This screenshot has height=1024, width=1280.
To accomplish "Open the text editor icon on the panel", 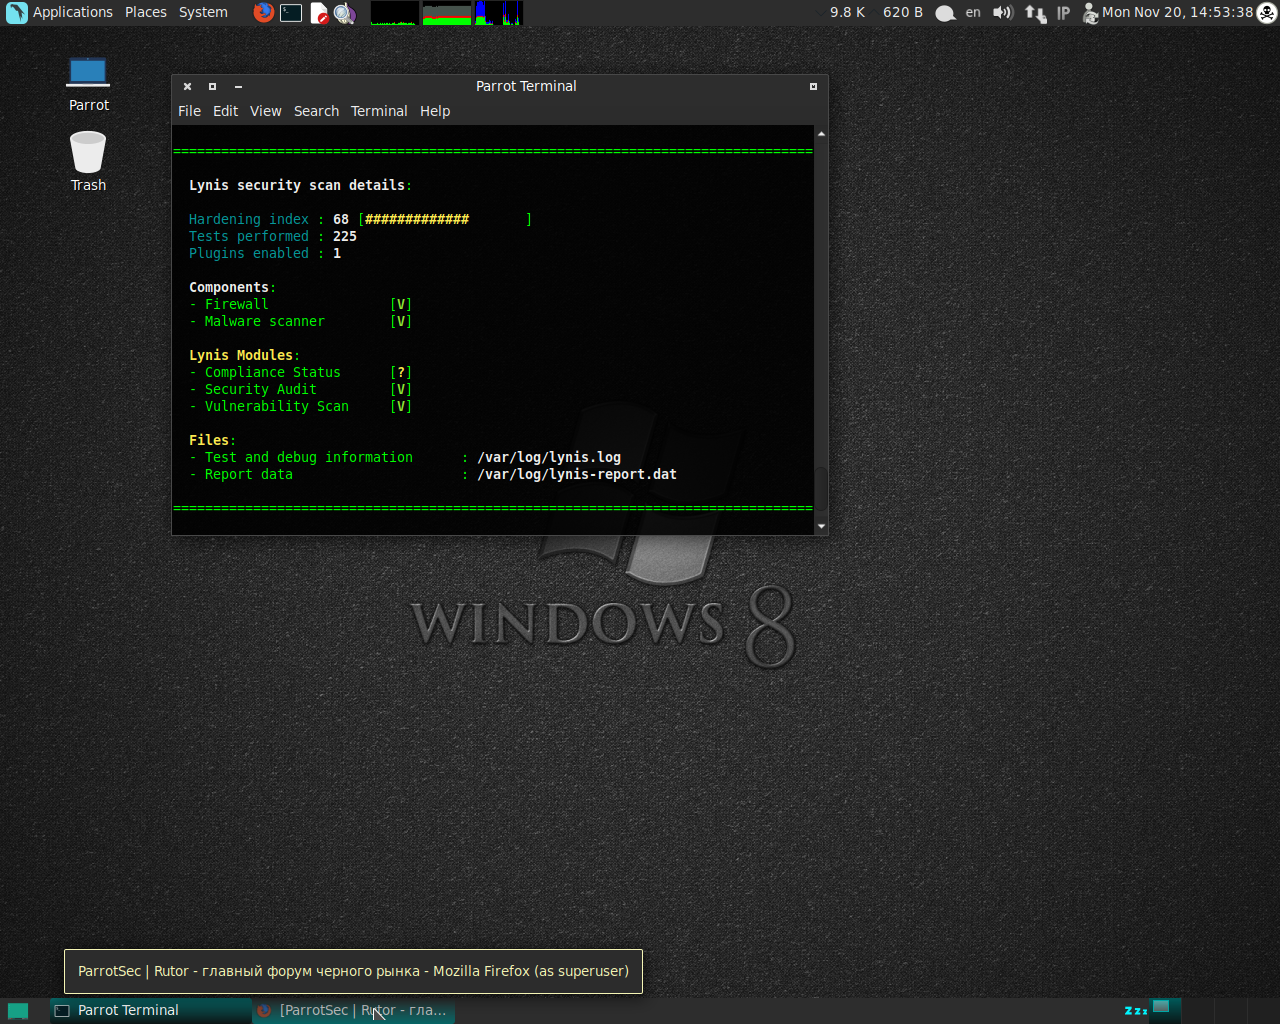I will pos(319,13).
